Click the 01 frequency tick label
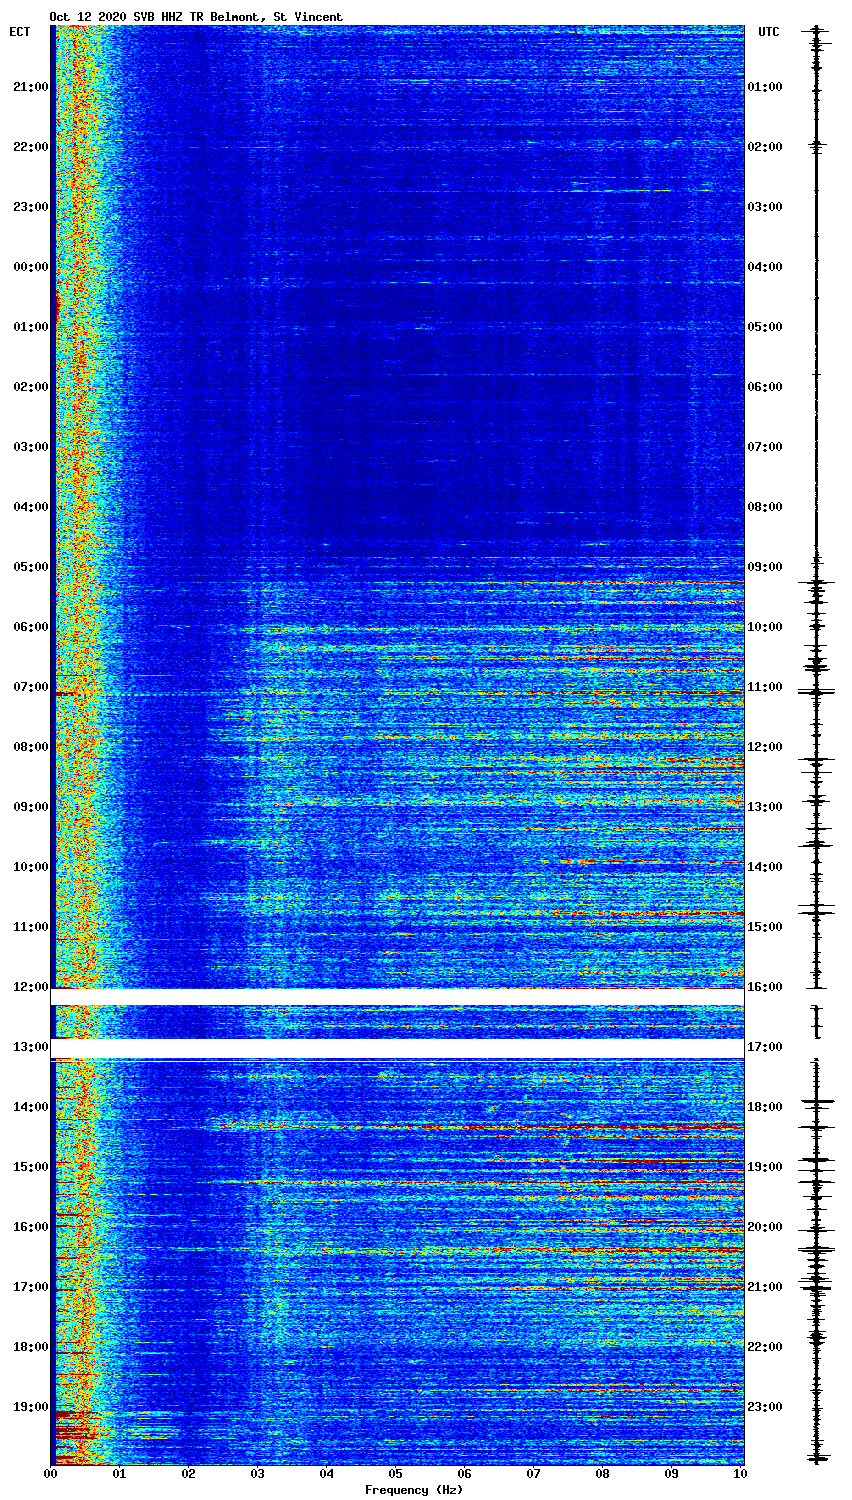852x1500 pixels. pos(119,1474)
